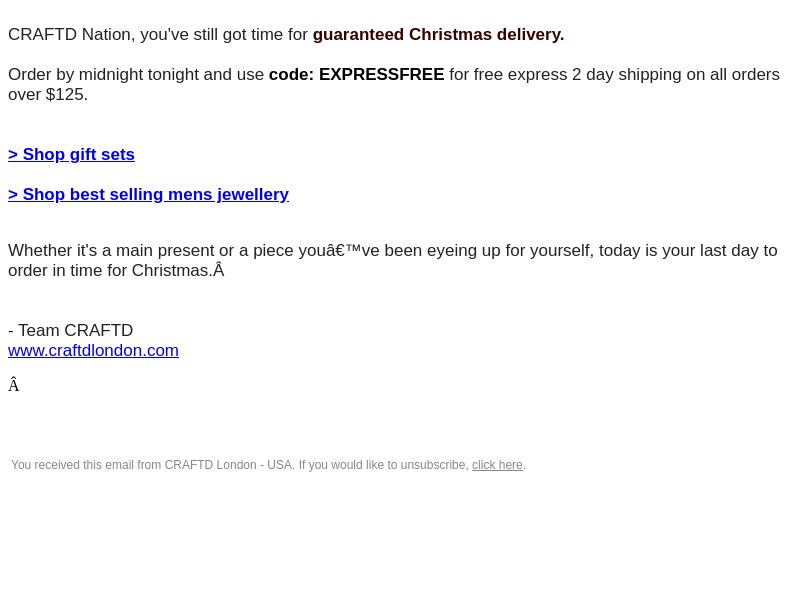The width and height of the screenshot is (800, 600).
Task: Click the word 'jewellery' in the second link
Action: tap(253, 194)
